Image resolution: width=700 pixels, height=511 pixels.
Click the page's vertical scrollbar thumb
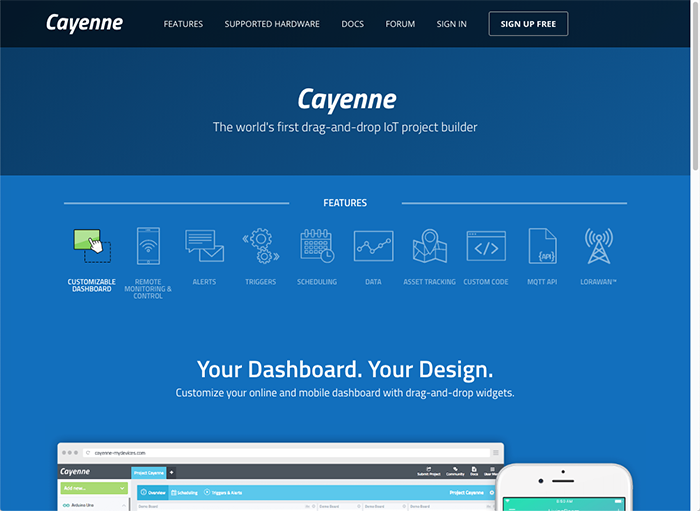coord(695,85)
